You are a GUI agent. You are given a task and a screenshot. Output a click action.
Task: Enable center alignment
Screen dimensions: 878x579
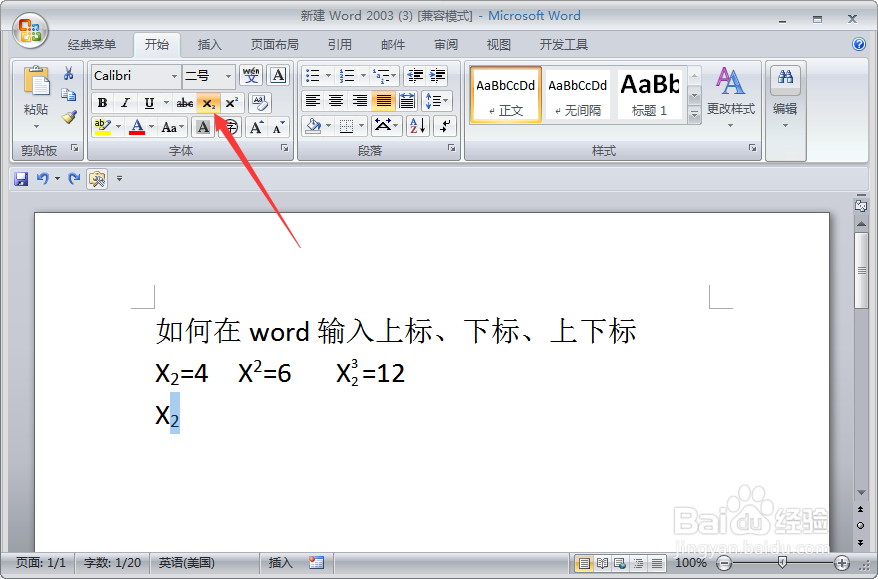(335, 100)
